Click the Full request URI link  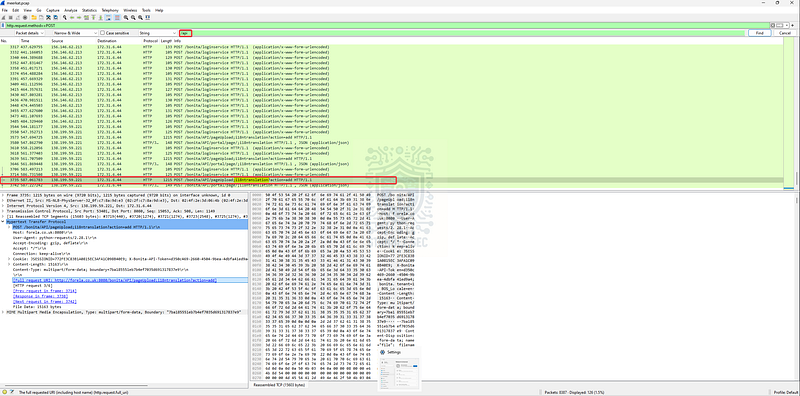114,281
